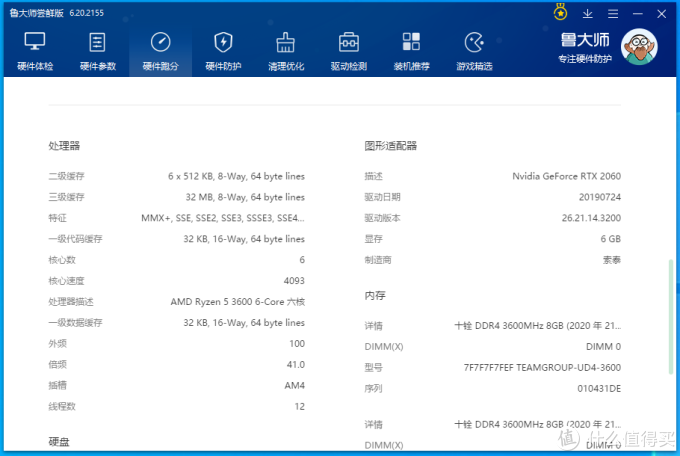Click the 处理器 section heading

coord(64,145)
